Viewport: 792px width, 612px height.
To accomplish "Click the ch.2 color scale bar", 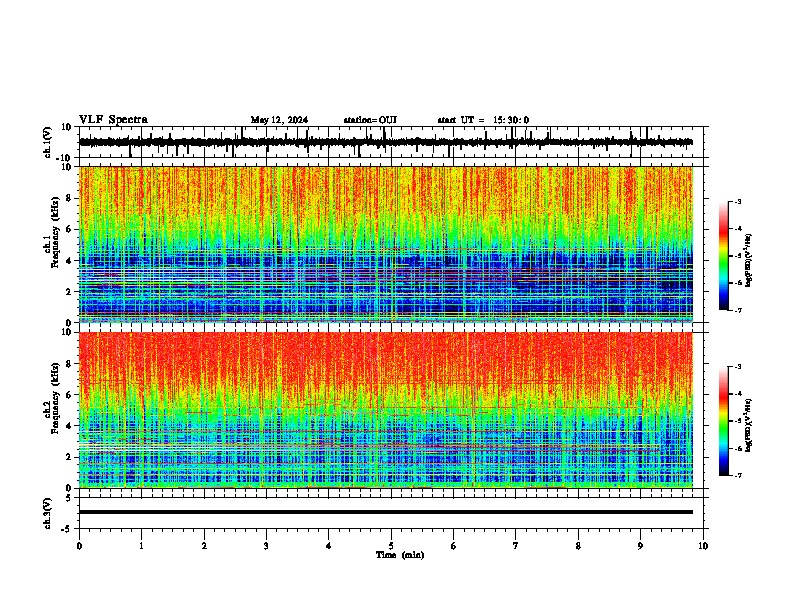I will coord(724,421).
